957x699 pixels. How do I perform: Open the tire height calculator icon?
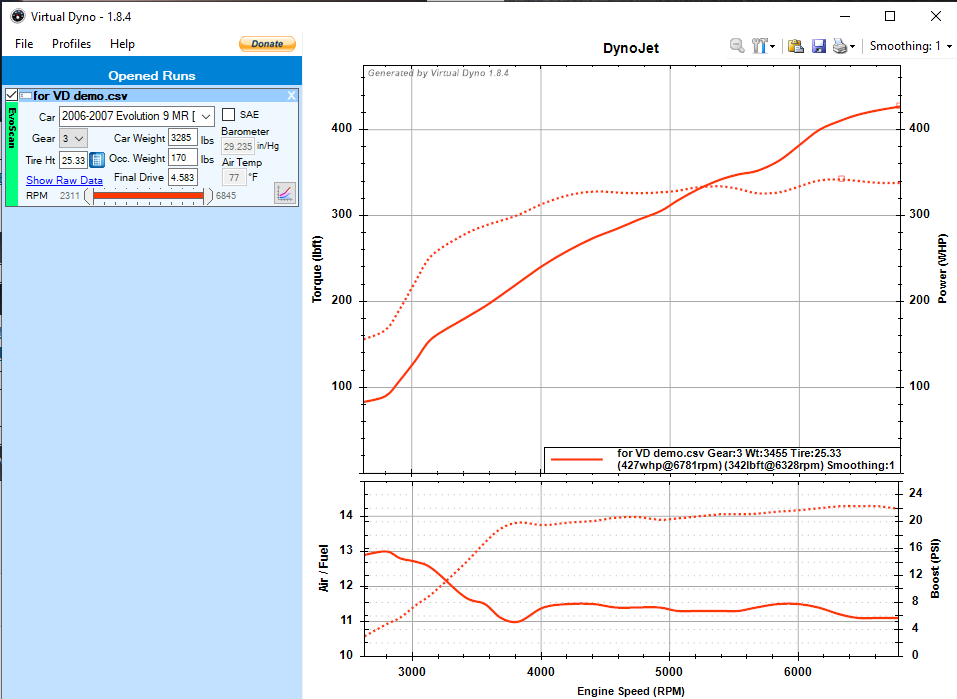(x=97, y=160)
